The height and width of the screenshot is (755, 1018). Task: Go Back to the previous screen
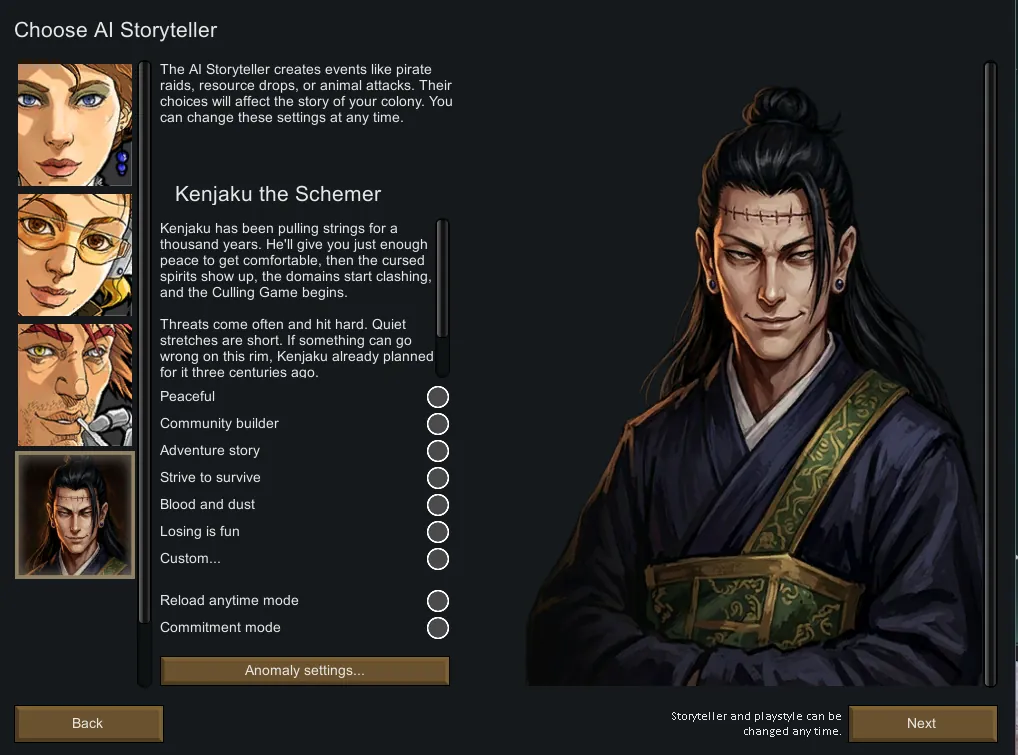88,723
